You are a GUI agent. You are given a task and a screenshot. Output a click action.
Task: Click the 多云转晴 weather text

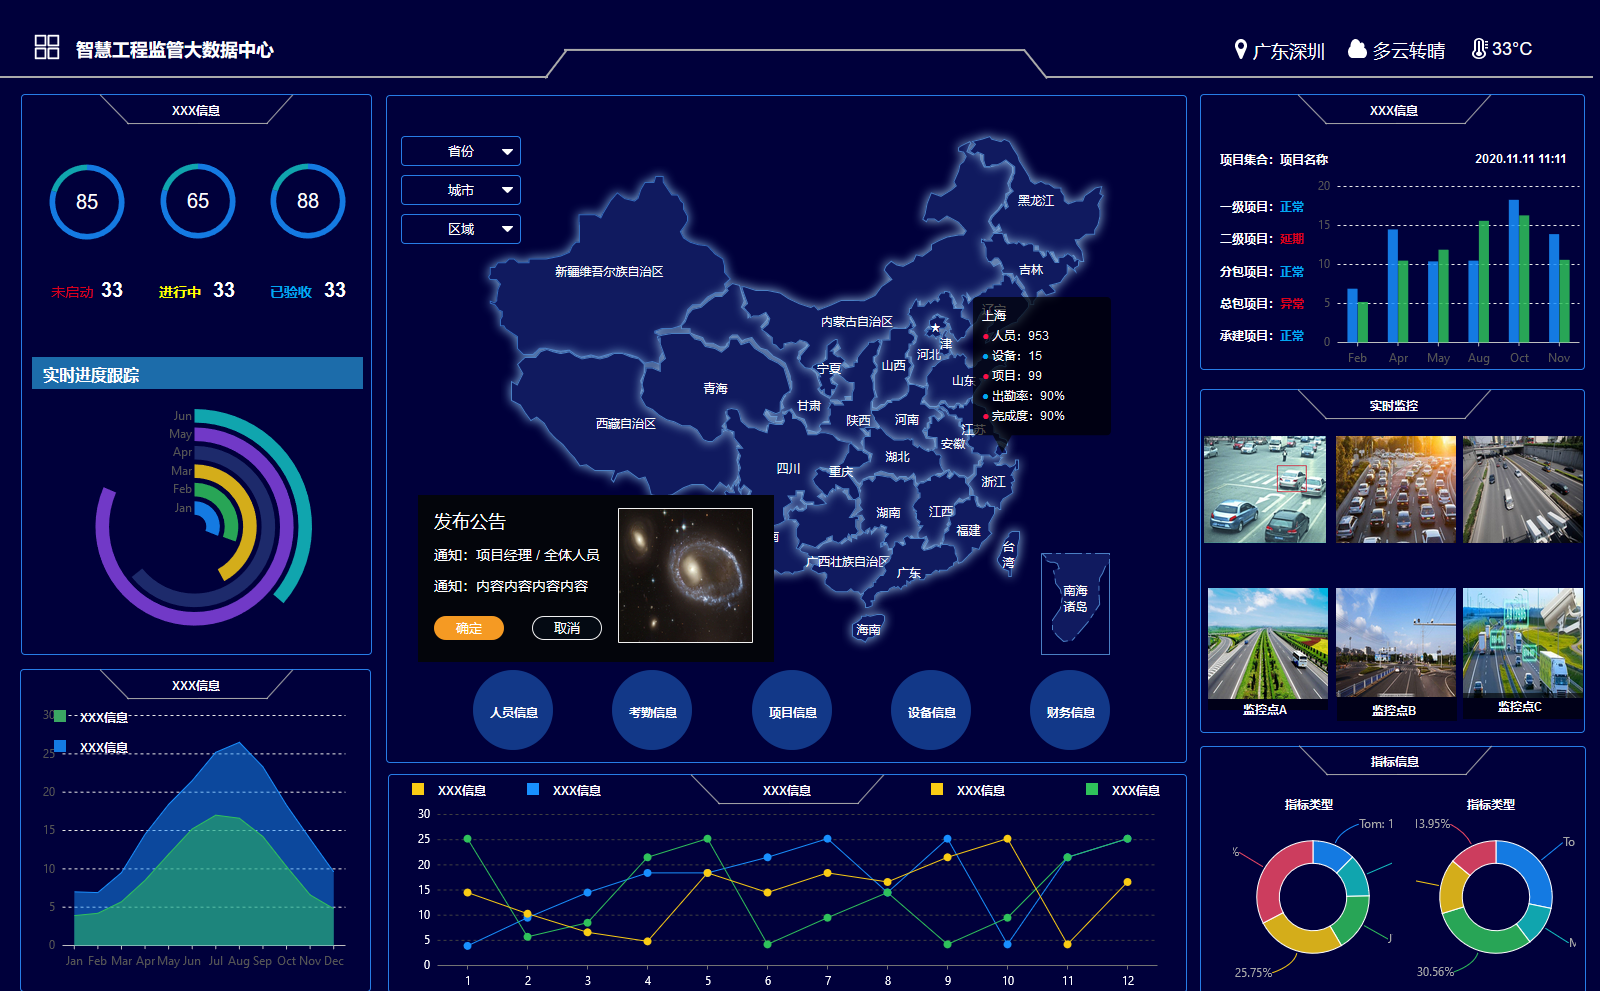1408,50
